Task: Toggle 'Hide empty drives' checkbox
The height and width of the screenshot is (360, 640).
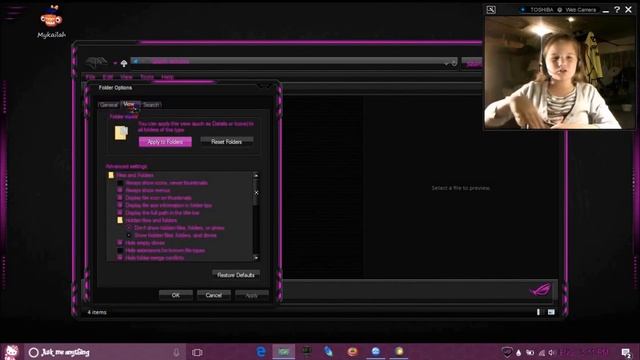Action: click(x=120, y=243)
